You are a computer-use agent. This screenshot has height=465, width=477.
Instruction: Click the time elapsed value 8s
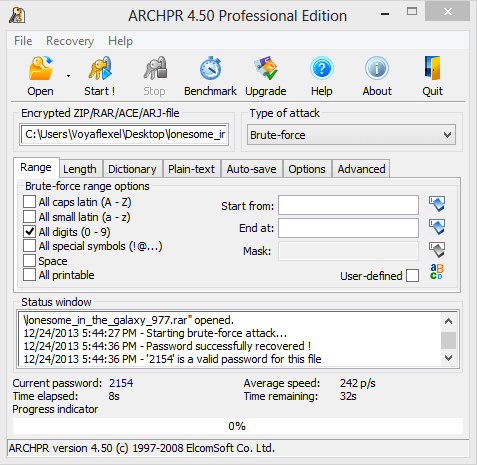tap(114, 396)
